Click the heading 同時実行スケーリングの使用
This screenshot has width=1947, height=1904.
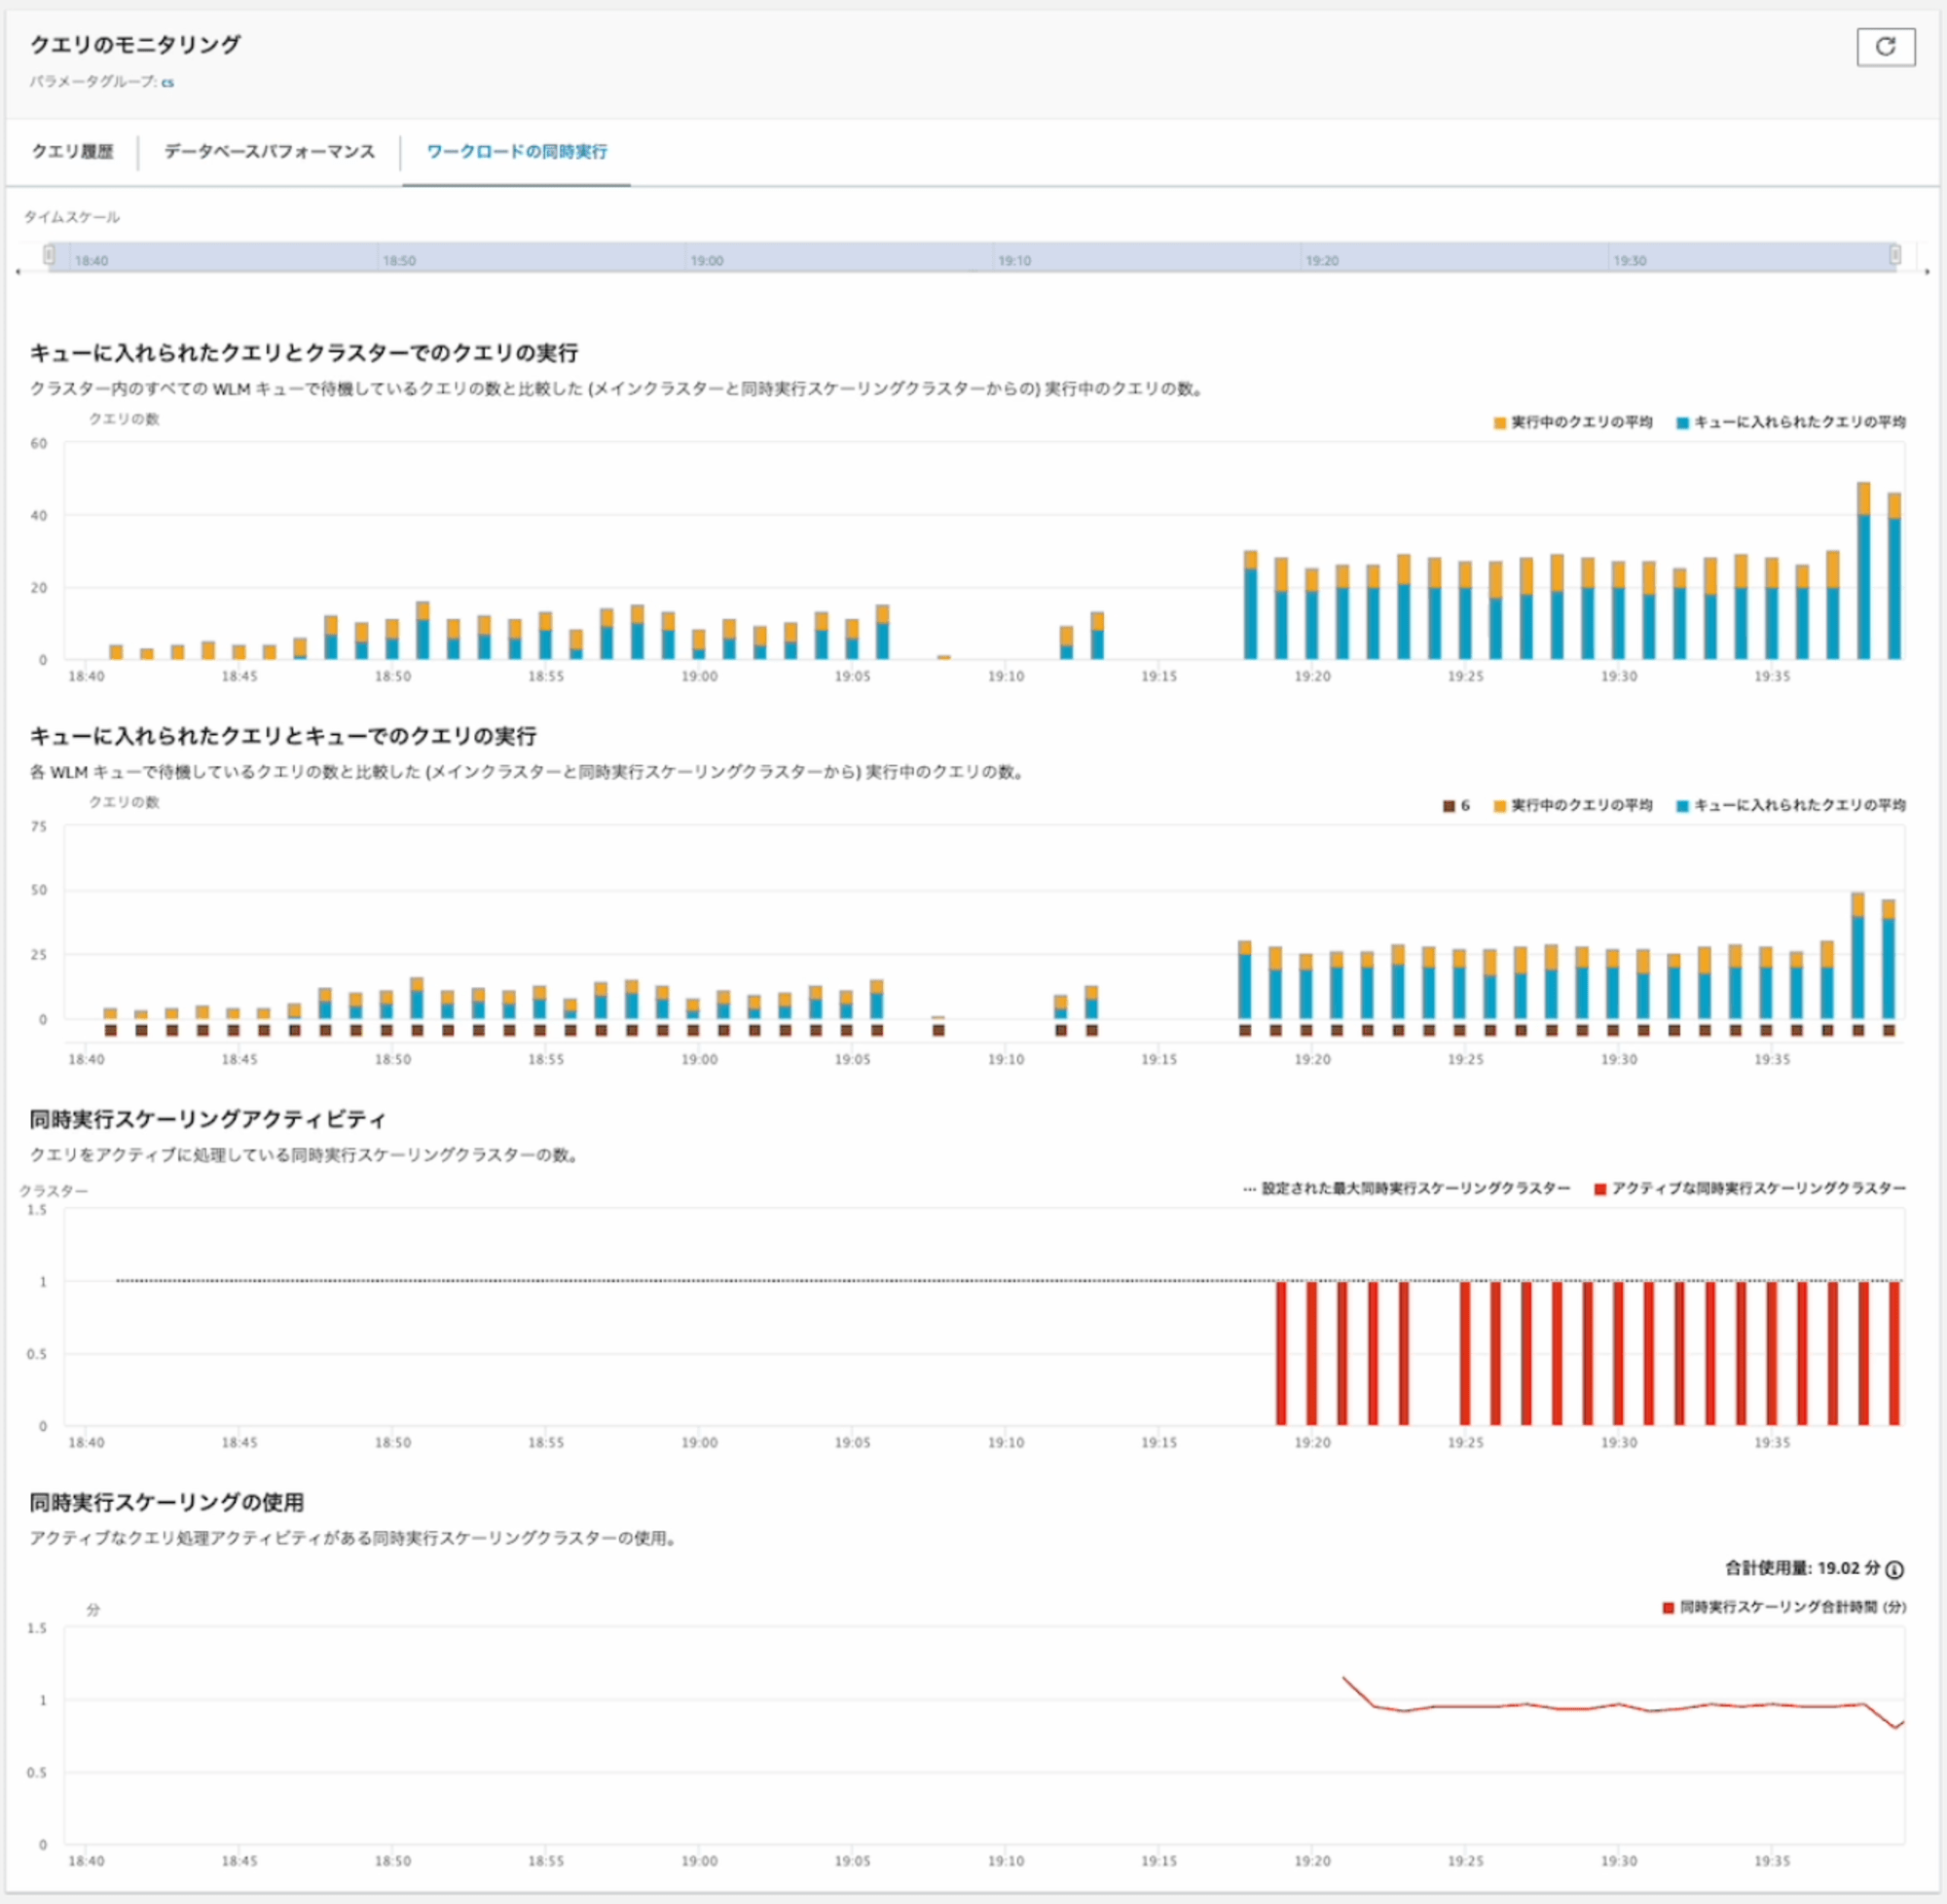[167, 1502]
